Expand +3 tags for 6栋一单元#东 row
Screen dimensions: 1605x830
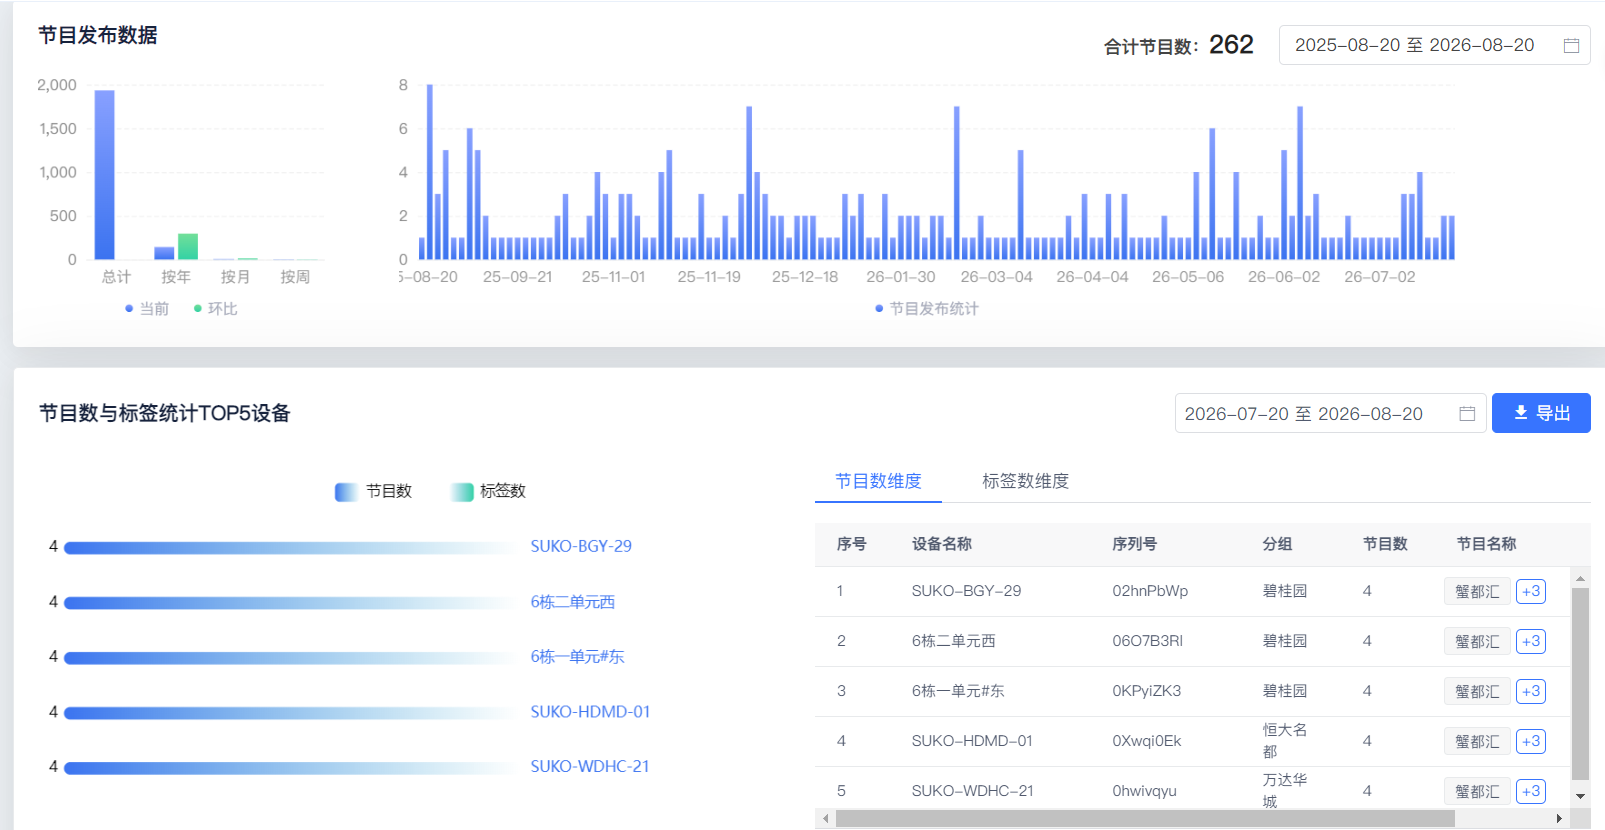[1531, 691]
